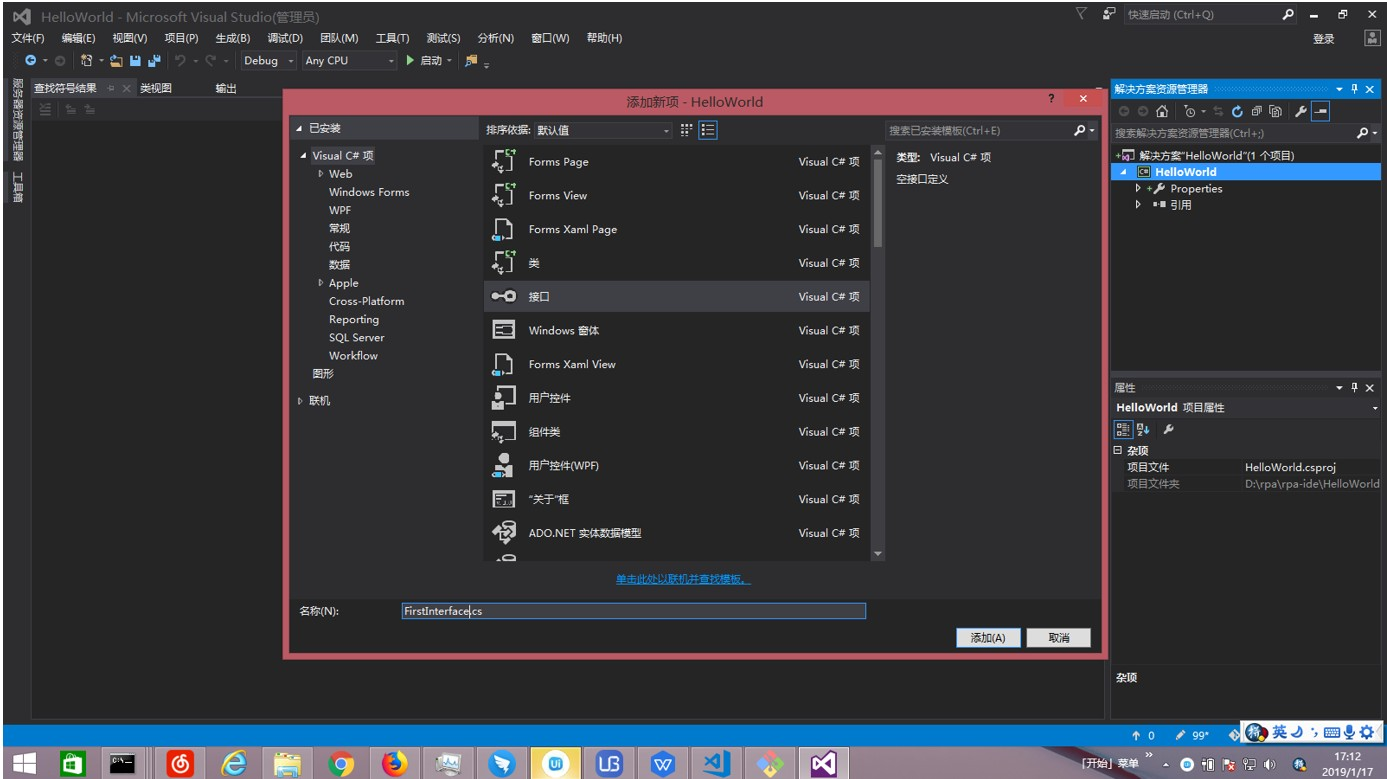Click the search magnifier in template search box

tap(1080, 130)
